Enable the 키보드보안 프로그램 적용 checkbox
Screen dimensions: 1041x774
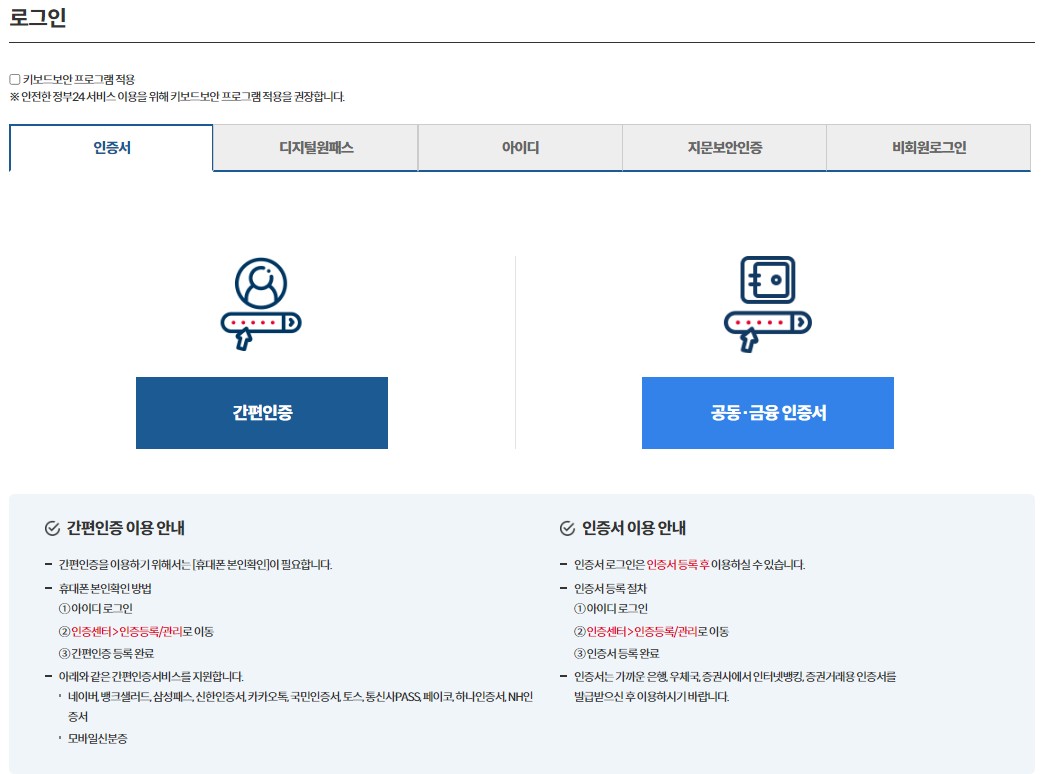(x=13, y=78)
